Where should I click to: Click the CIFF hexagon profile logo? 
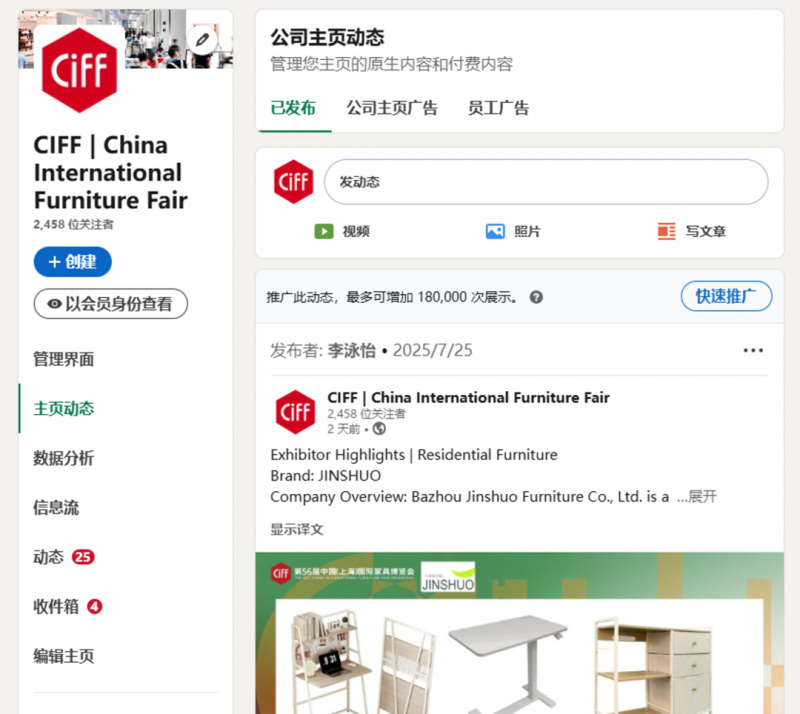click(79, 70)
